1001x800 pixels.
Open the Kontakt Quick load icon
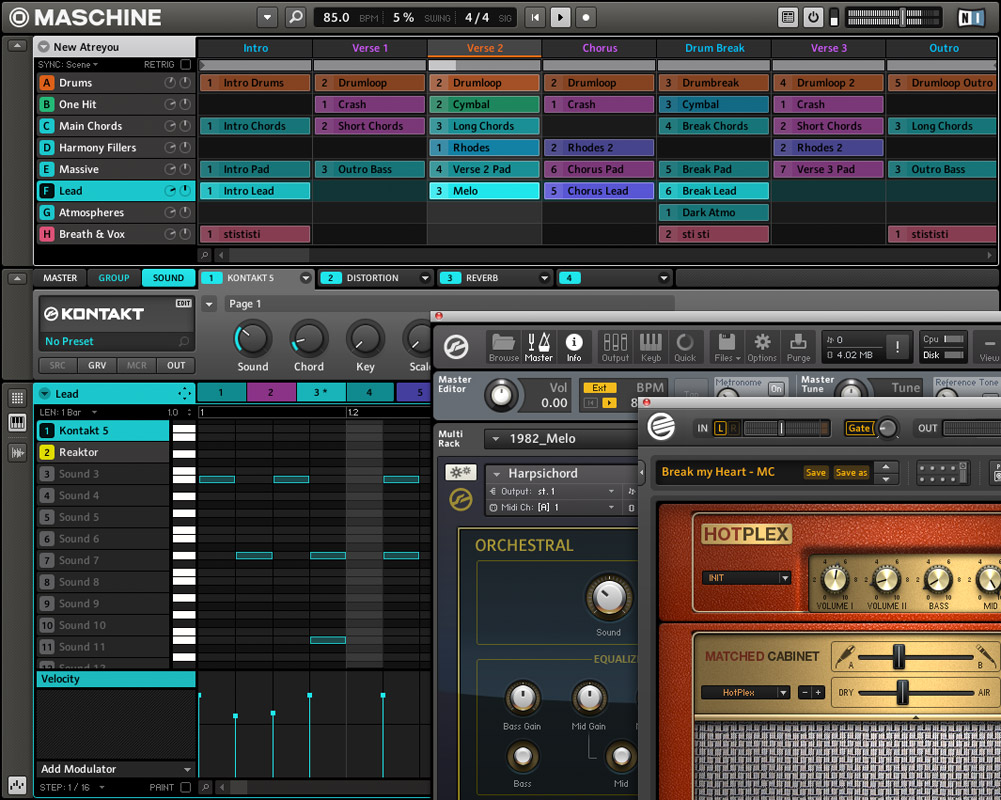(x=685, y=347)
